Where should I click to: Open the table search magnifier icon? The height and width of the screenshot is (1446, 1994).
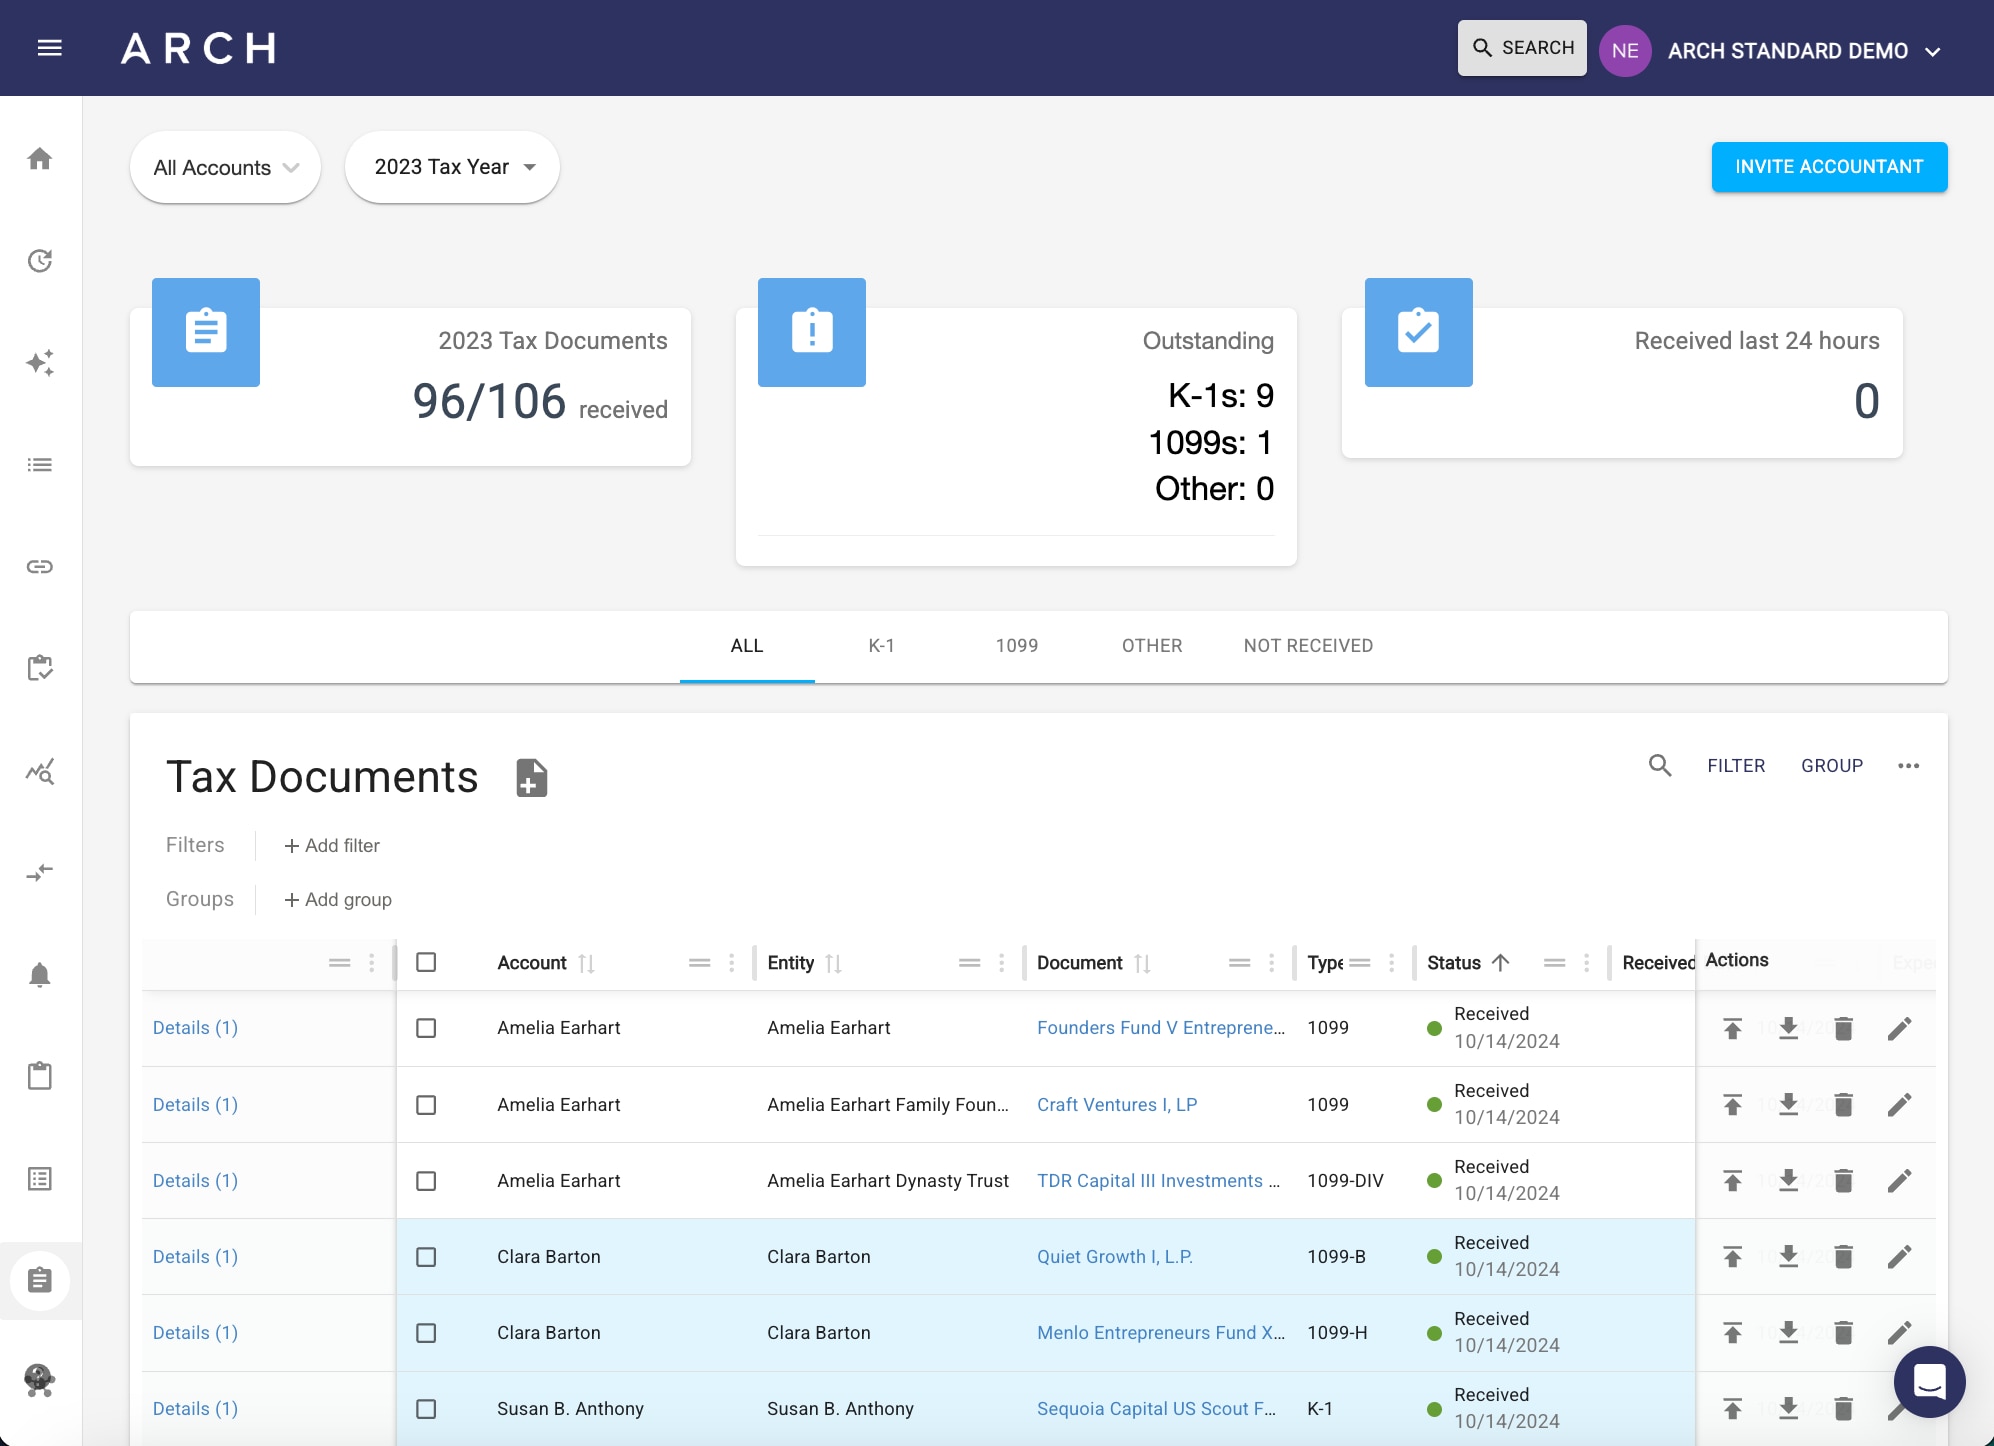click(x=1659, y=765)
